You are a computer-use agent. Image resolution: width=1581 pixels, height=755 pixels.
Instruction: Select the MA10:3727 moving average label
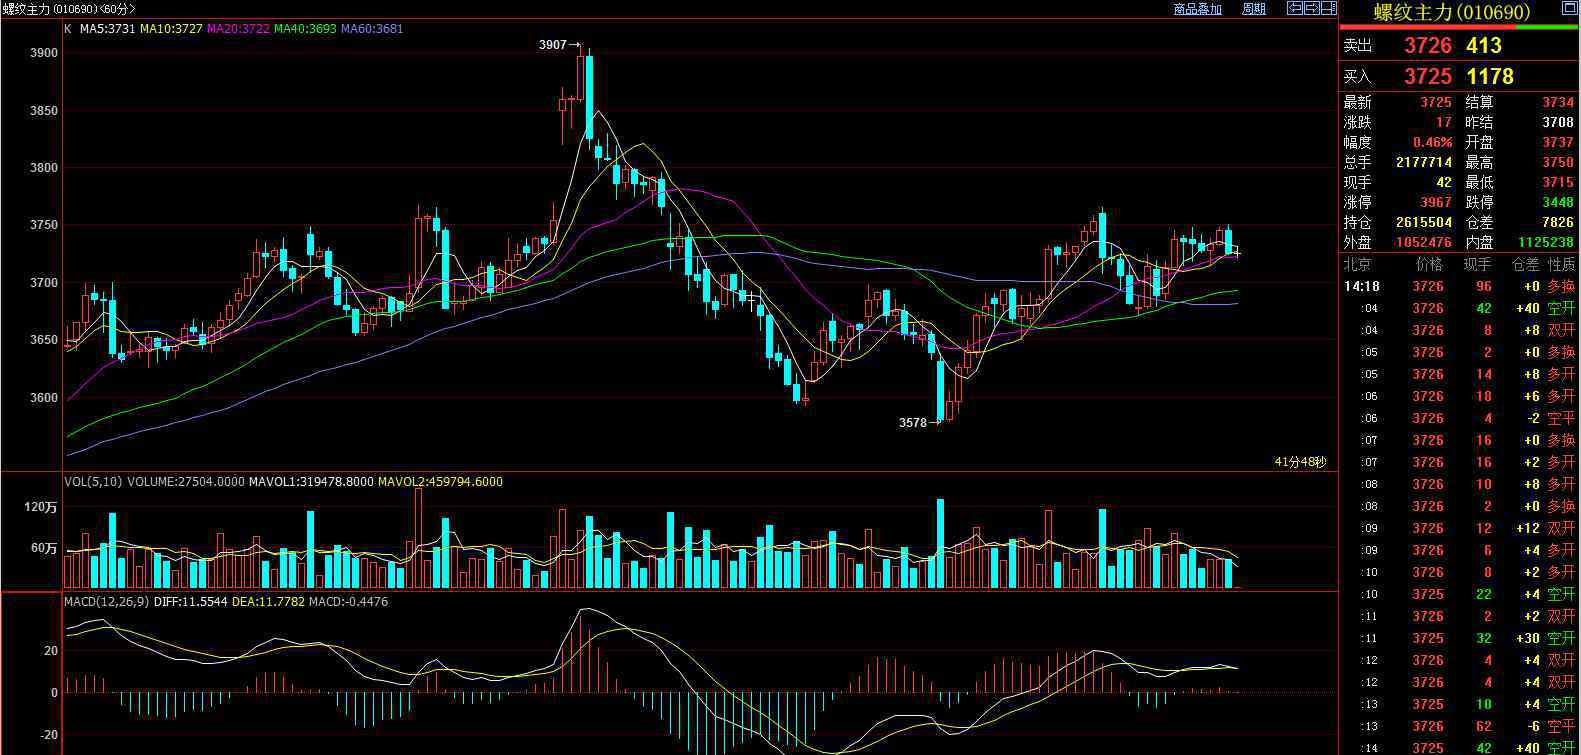pos(170,29)
